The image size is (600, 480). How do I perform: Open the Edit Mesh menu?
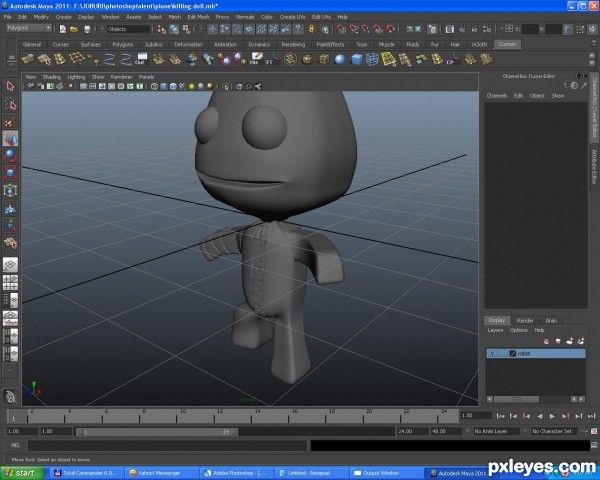click(x=198, y=17)
